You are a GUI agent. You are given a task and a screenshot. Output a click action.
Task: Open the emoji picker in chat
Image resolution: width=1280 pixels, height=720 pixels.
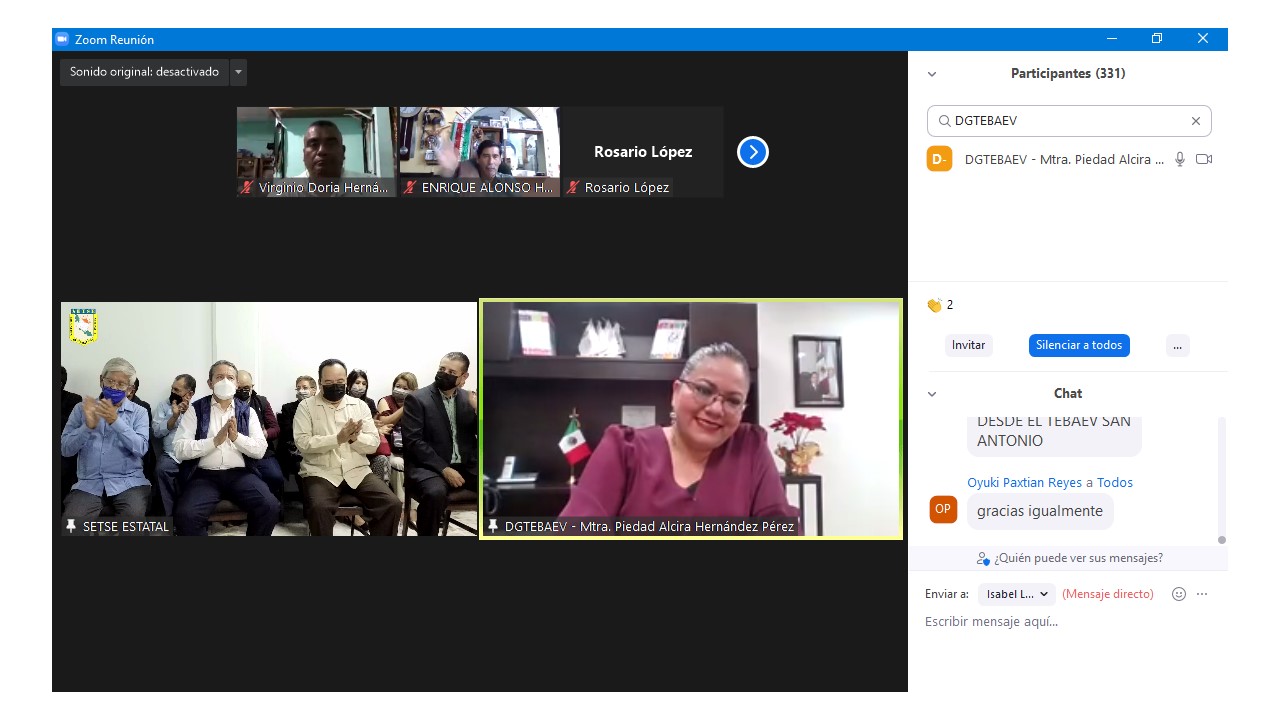tap(1179, 594)
